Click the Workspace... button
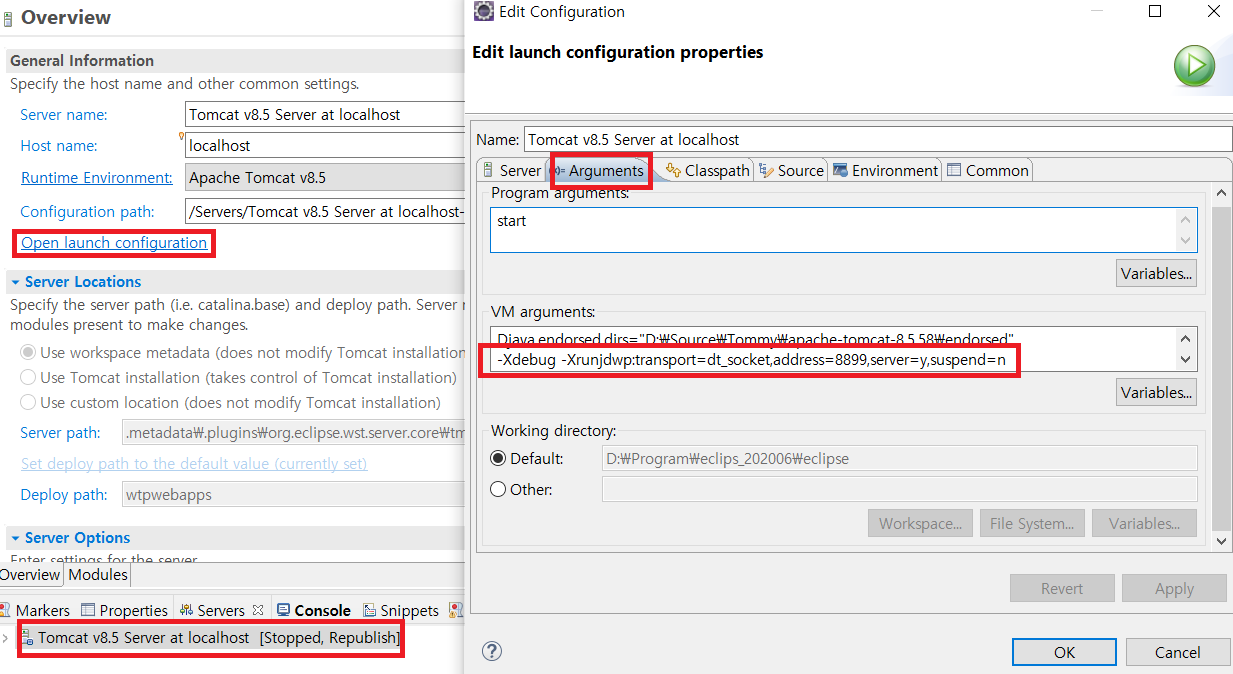Image resolution: width=1233 pixels, height=674 pixels. click(920, 523)
